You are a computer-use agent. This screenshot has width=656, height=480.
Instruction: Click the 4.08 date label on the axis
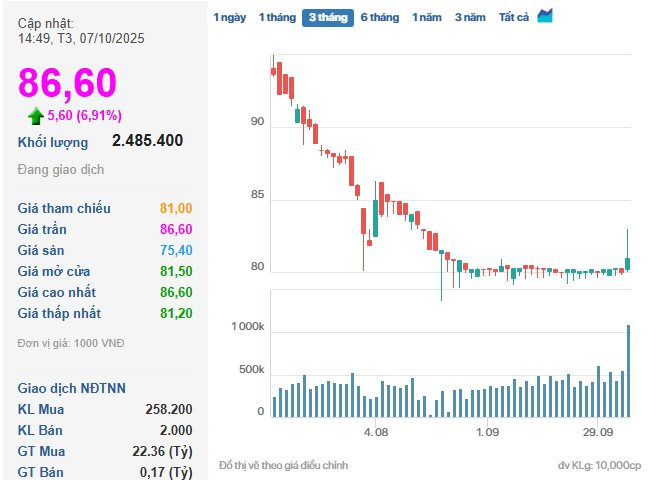point(375,432)
